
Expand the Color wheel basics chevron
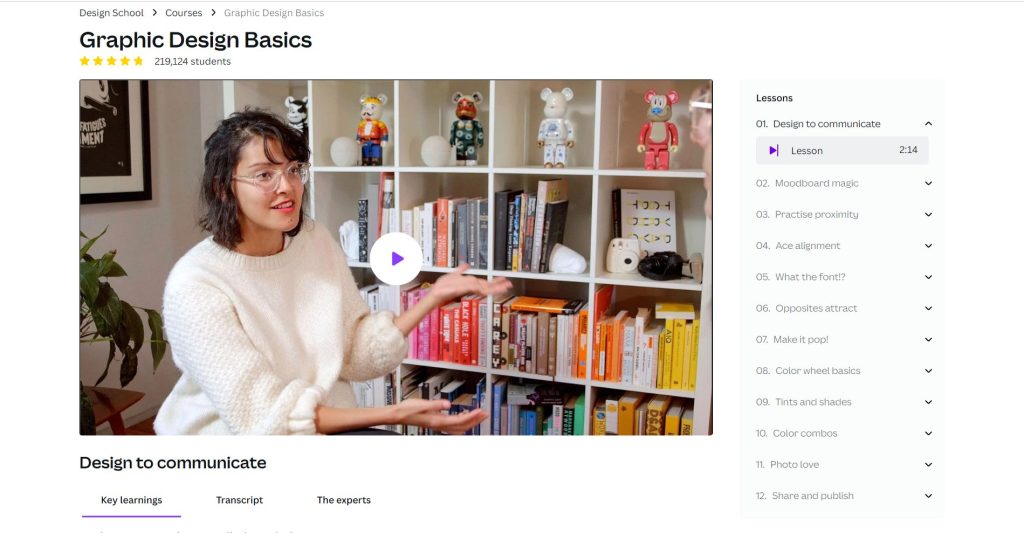(928, 371)
